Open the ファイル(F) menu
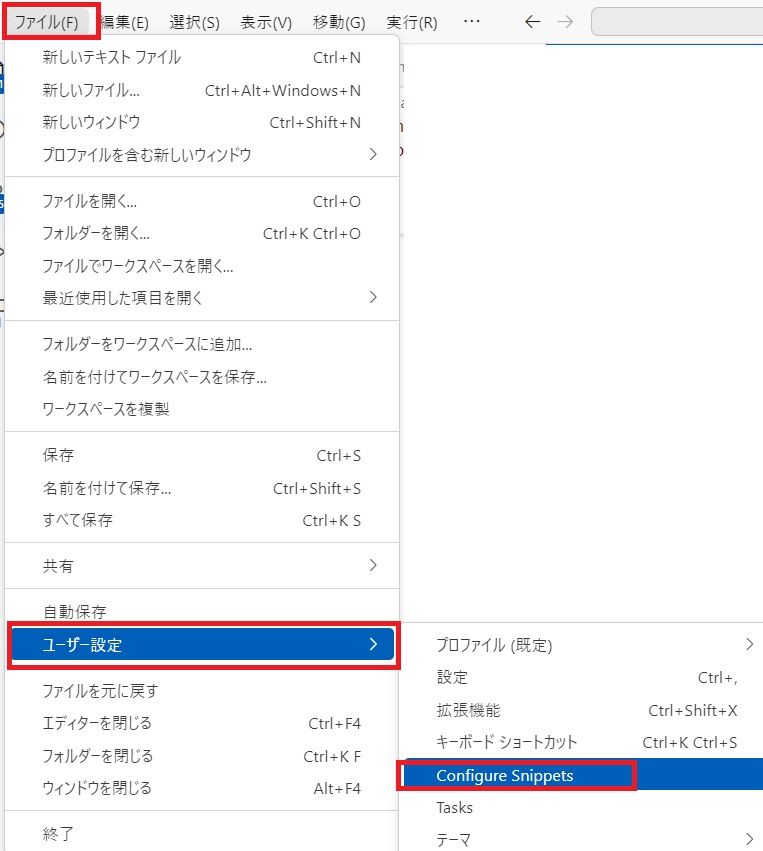The image size is (763, 851). point(47,22)
